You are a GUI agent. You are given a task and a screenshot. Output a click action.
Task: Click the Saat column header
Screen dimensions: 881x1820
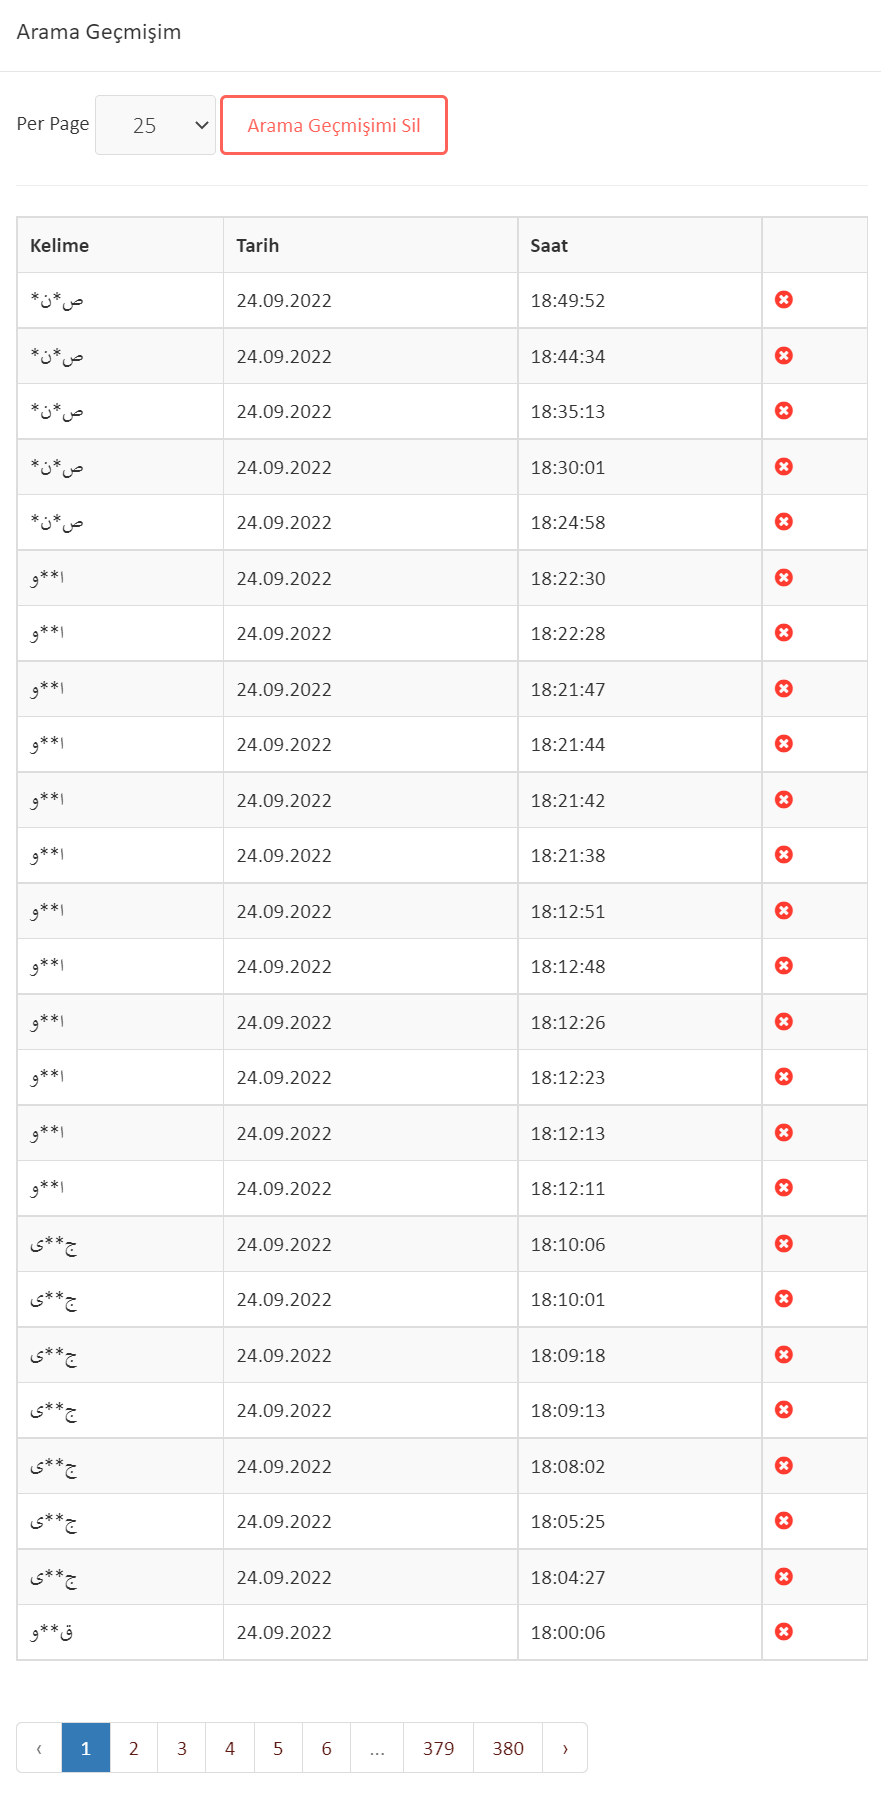coord(549,245)
